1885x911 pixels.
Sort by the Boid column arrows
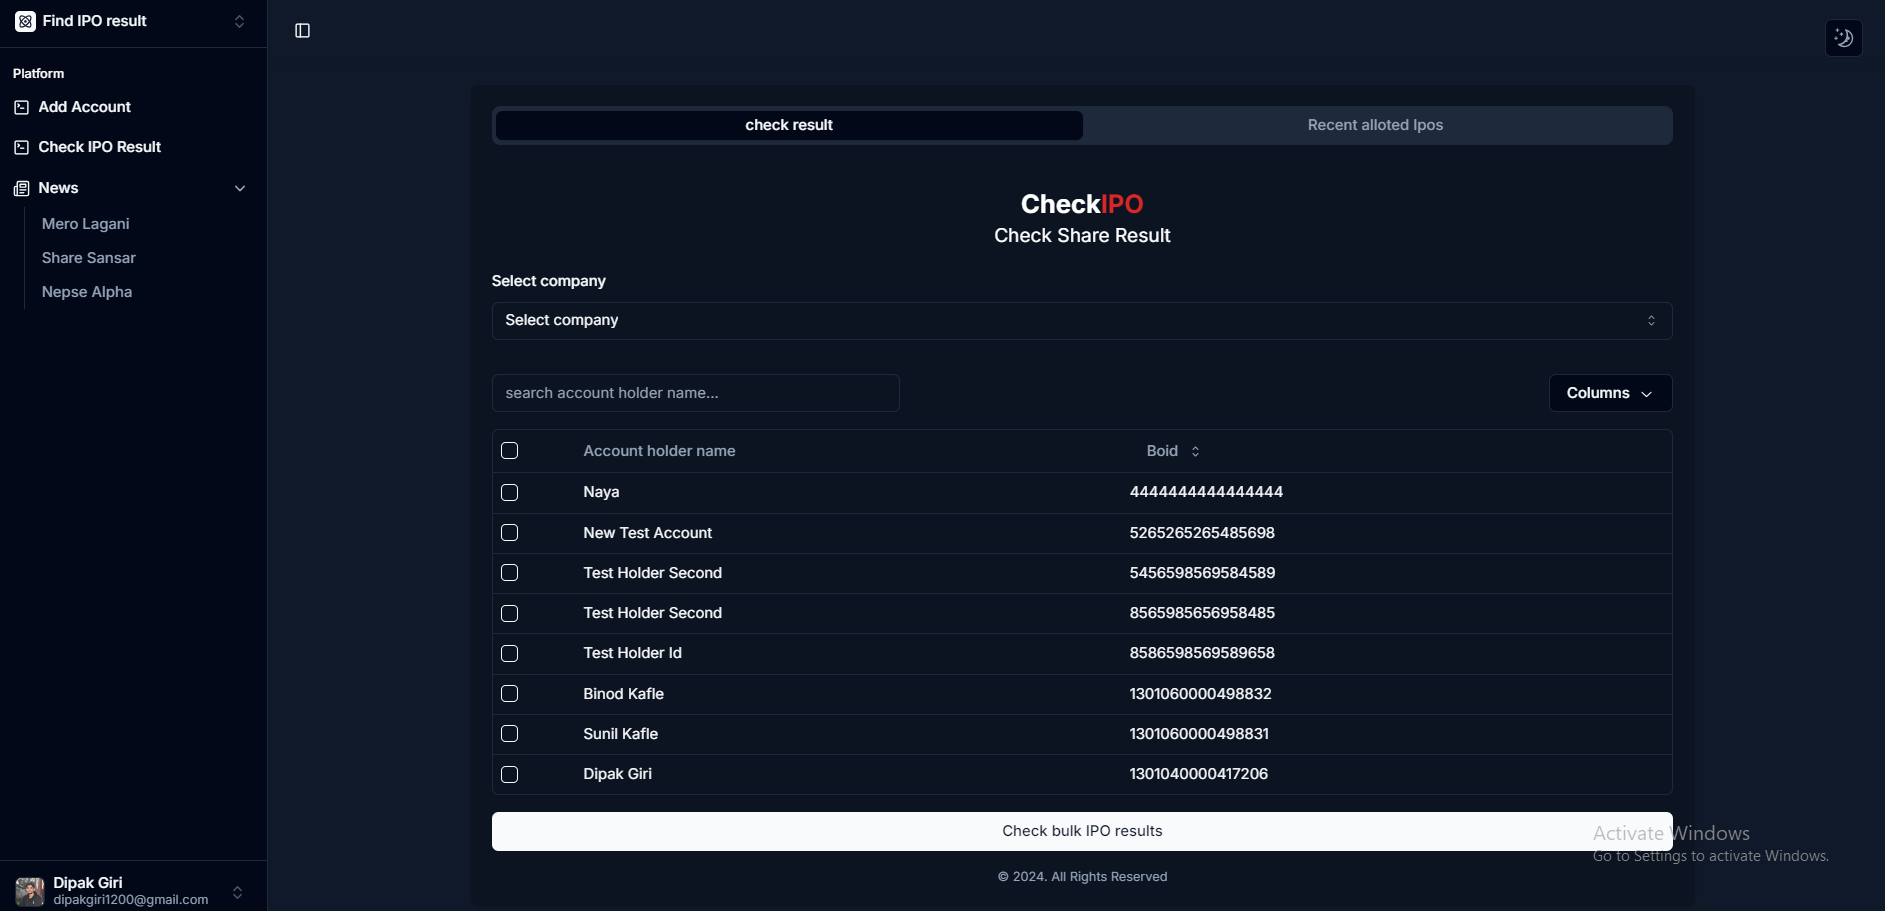(1195, 451)
